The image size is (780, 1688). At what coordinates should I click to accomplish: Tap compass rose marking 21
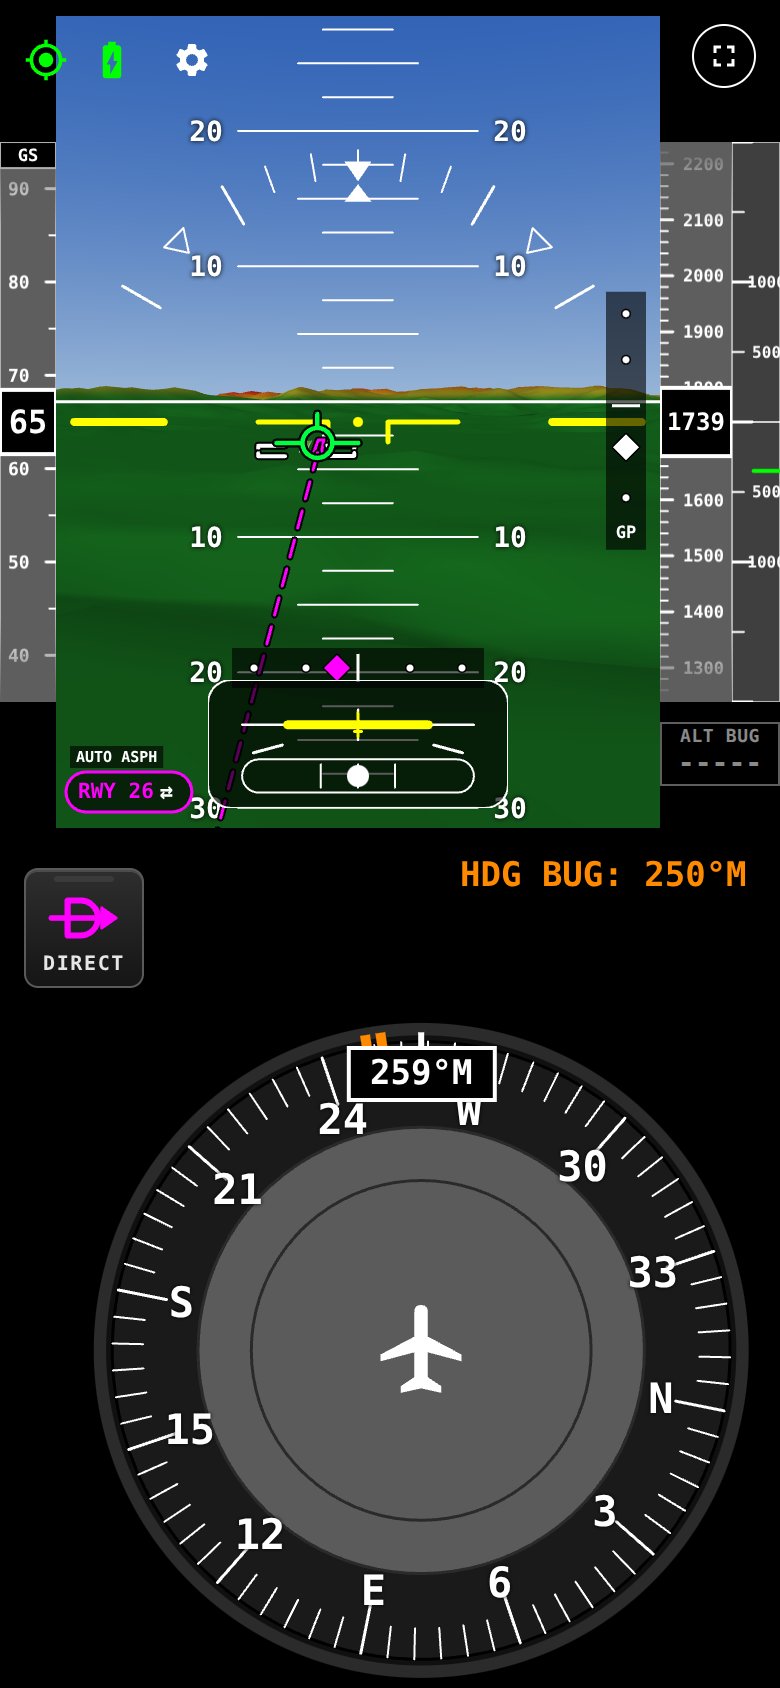click(x=237, y=1189)
